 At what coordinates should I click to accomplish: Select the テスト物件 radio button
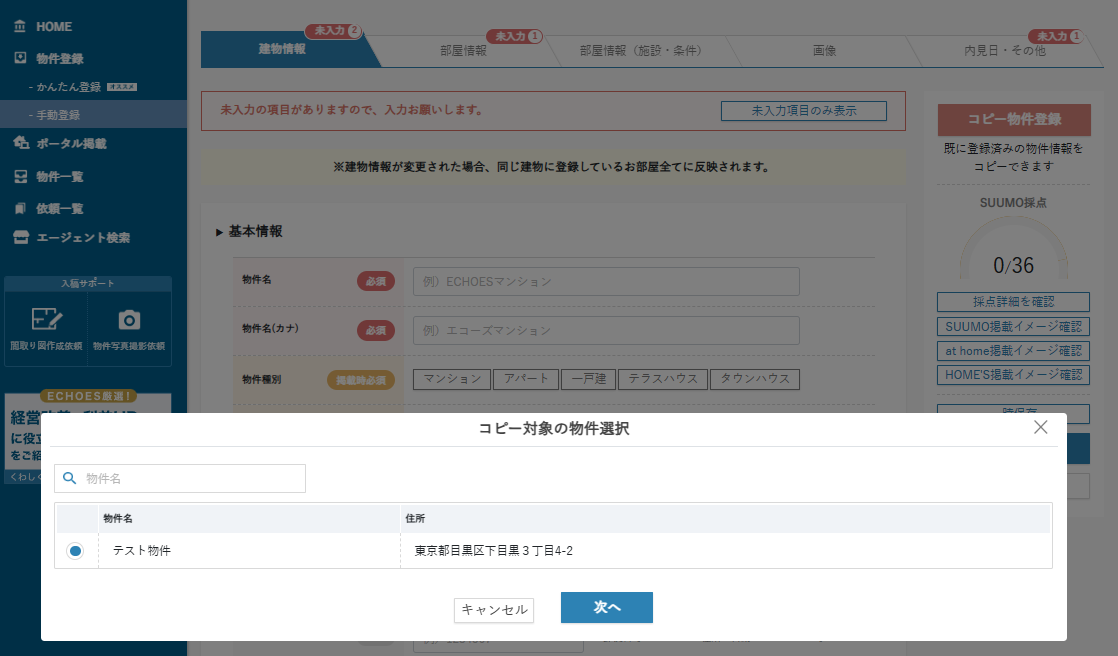(75, 551)
